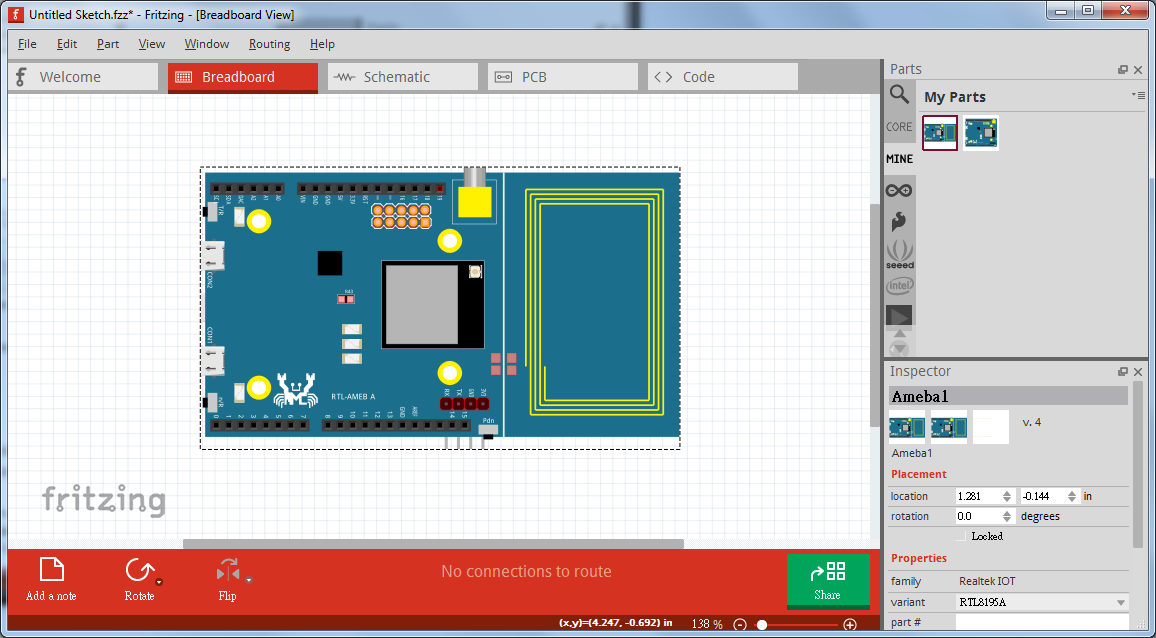Open the SparkFun flame parts bin

[x=899, y=221]
